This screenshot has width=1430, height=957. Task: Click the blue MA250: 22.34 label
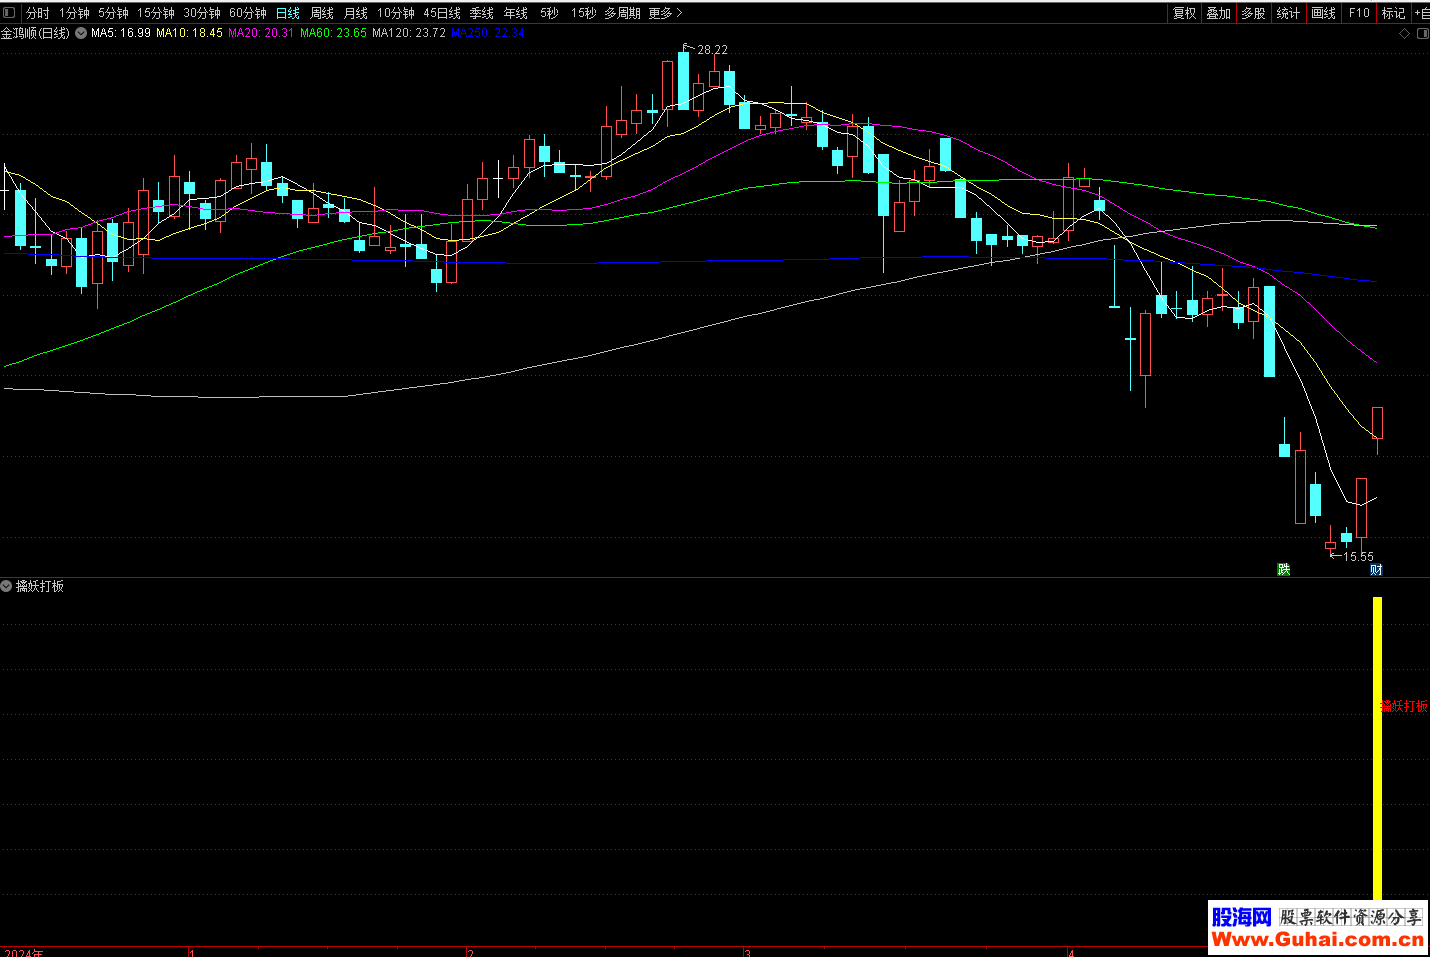point(488,33)
